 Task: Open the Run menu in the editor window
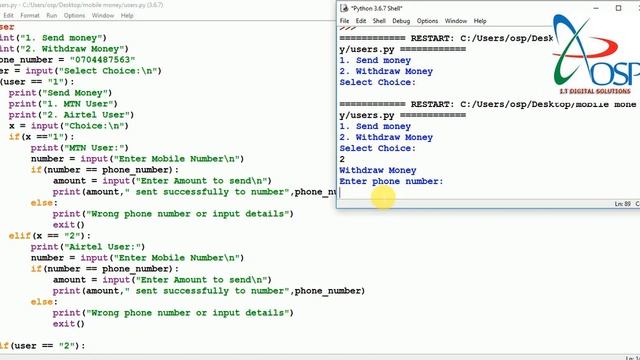[x=52, y=16]
